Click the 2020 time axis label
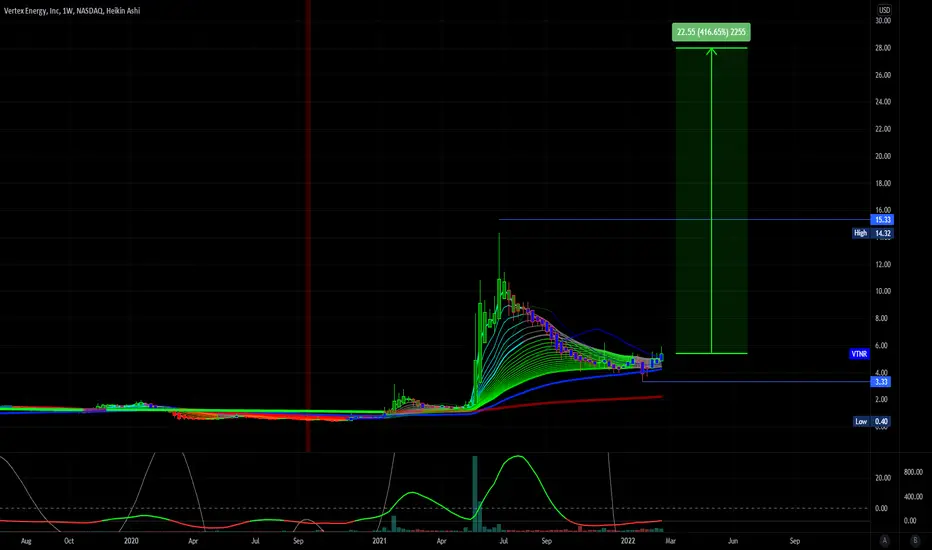Viewport: 932px width, 550px height. [x=131, y=541]
